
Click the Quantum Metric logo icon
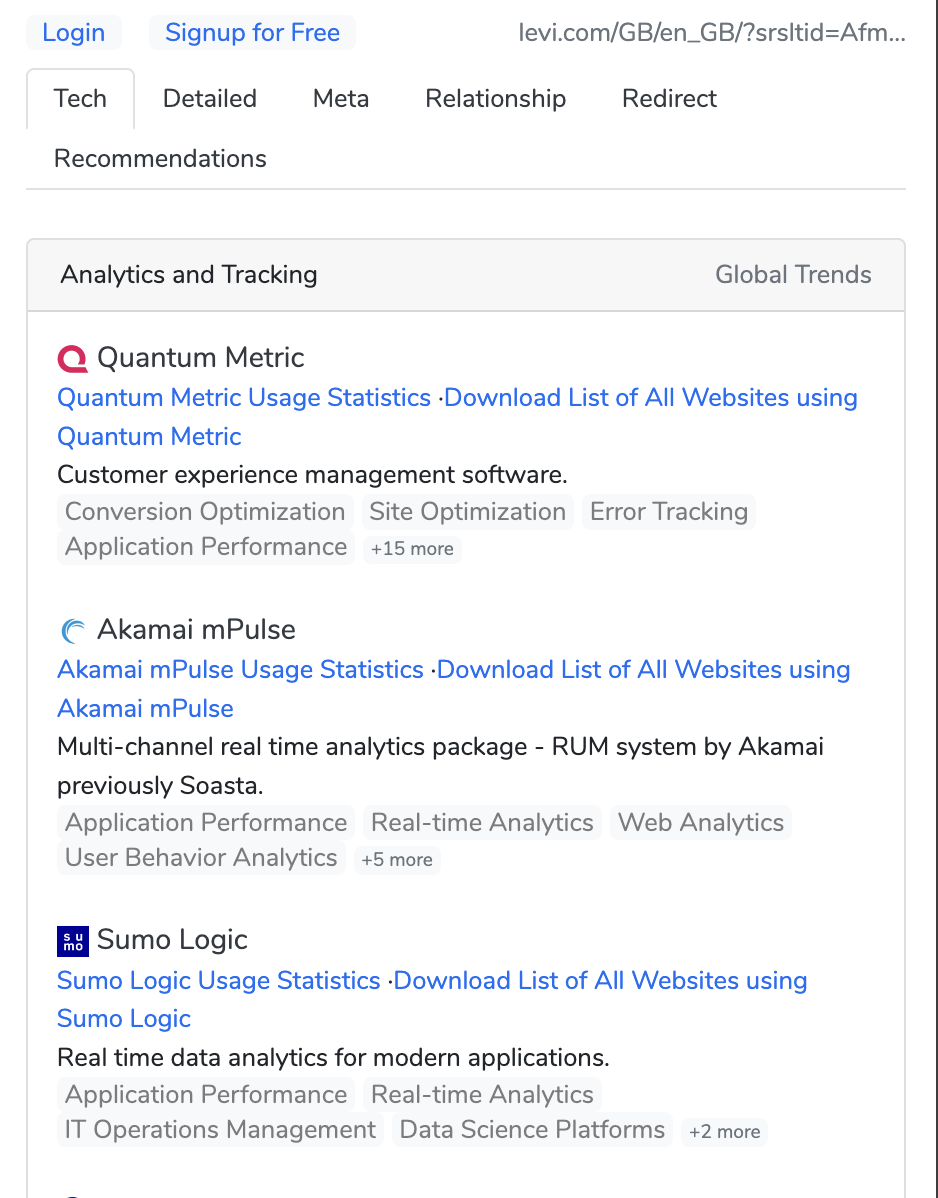71,357
